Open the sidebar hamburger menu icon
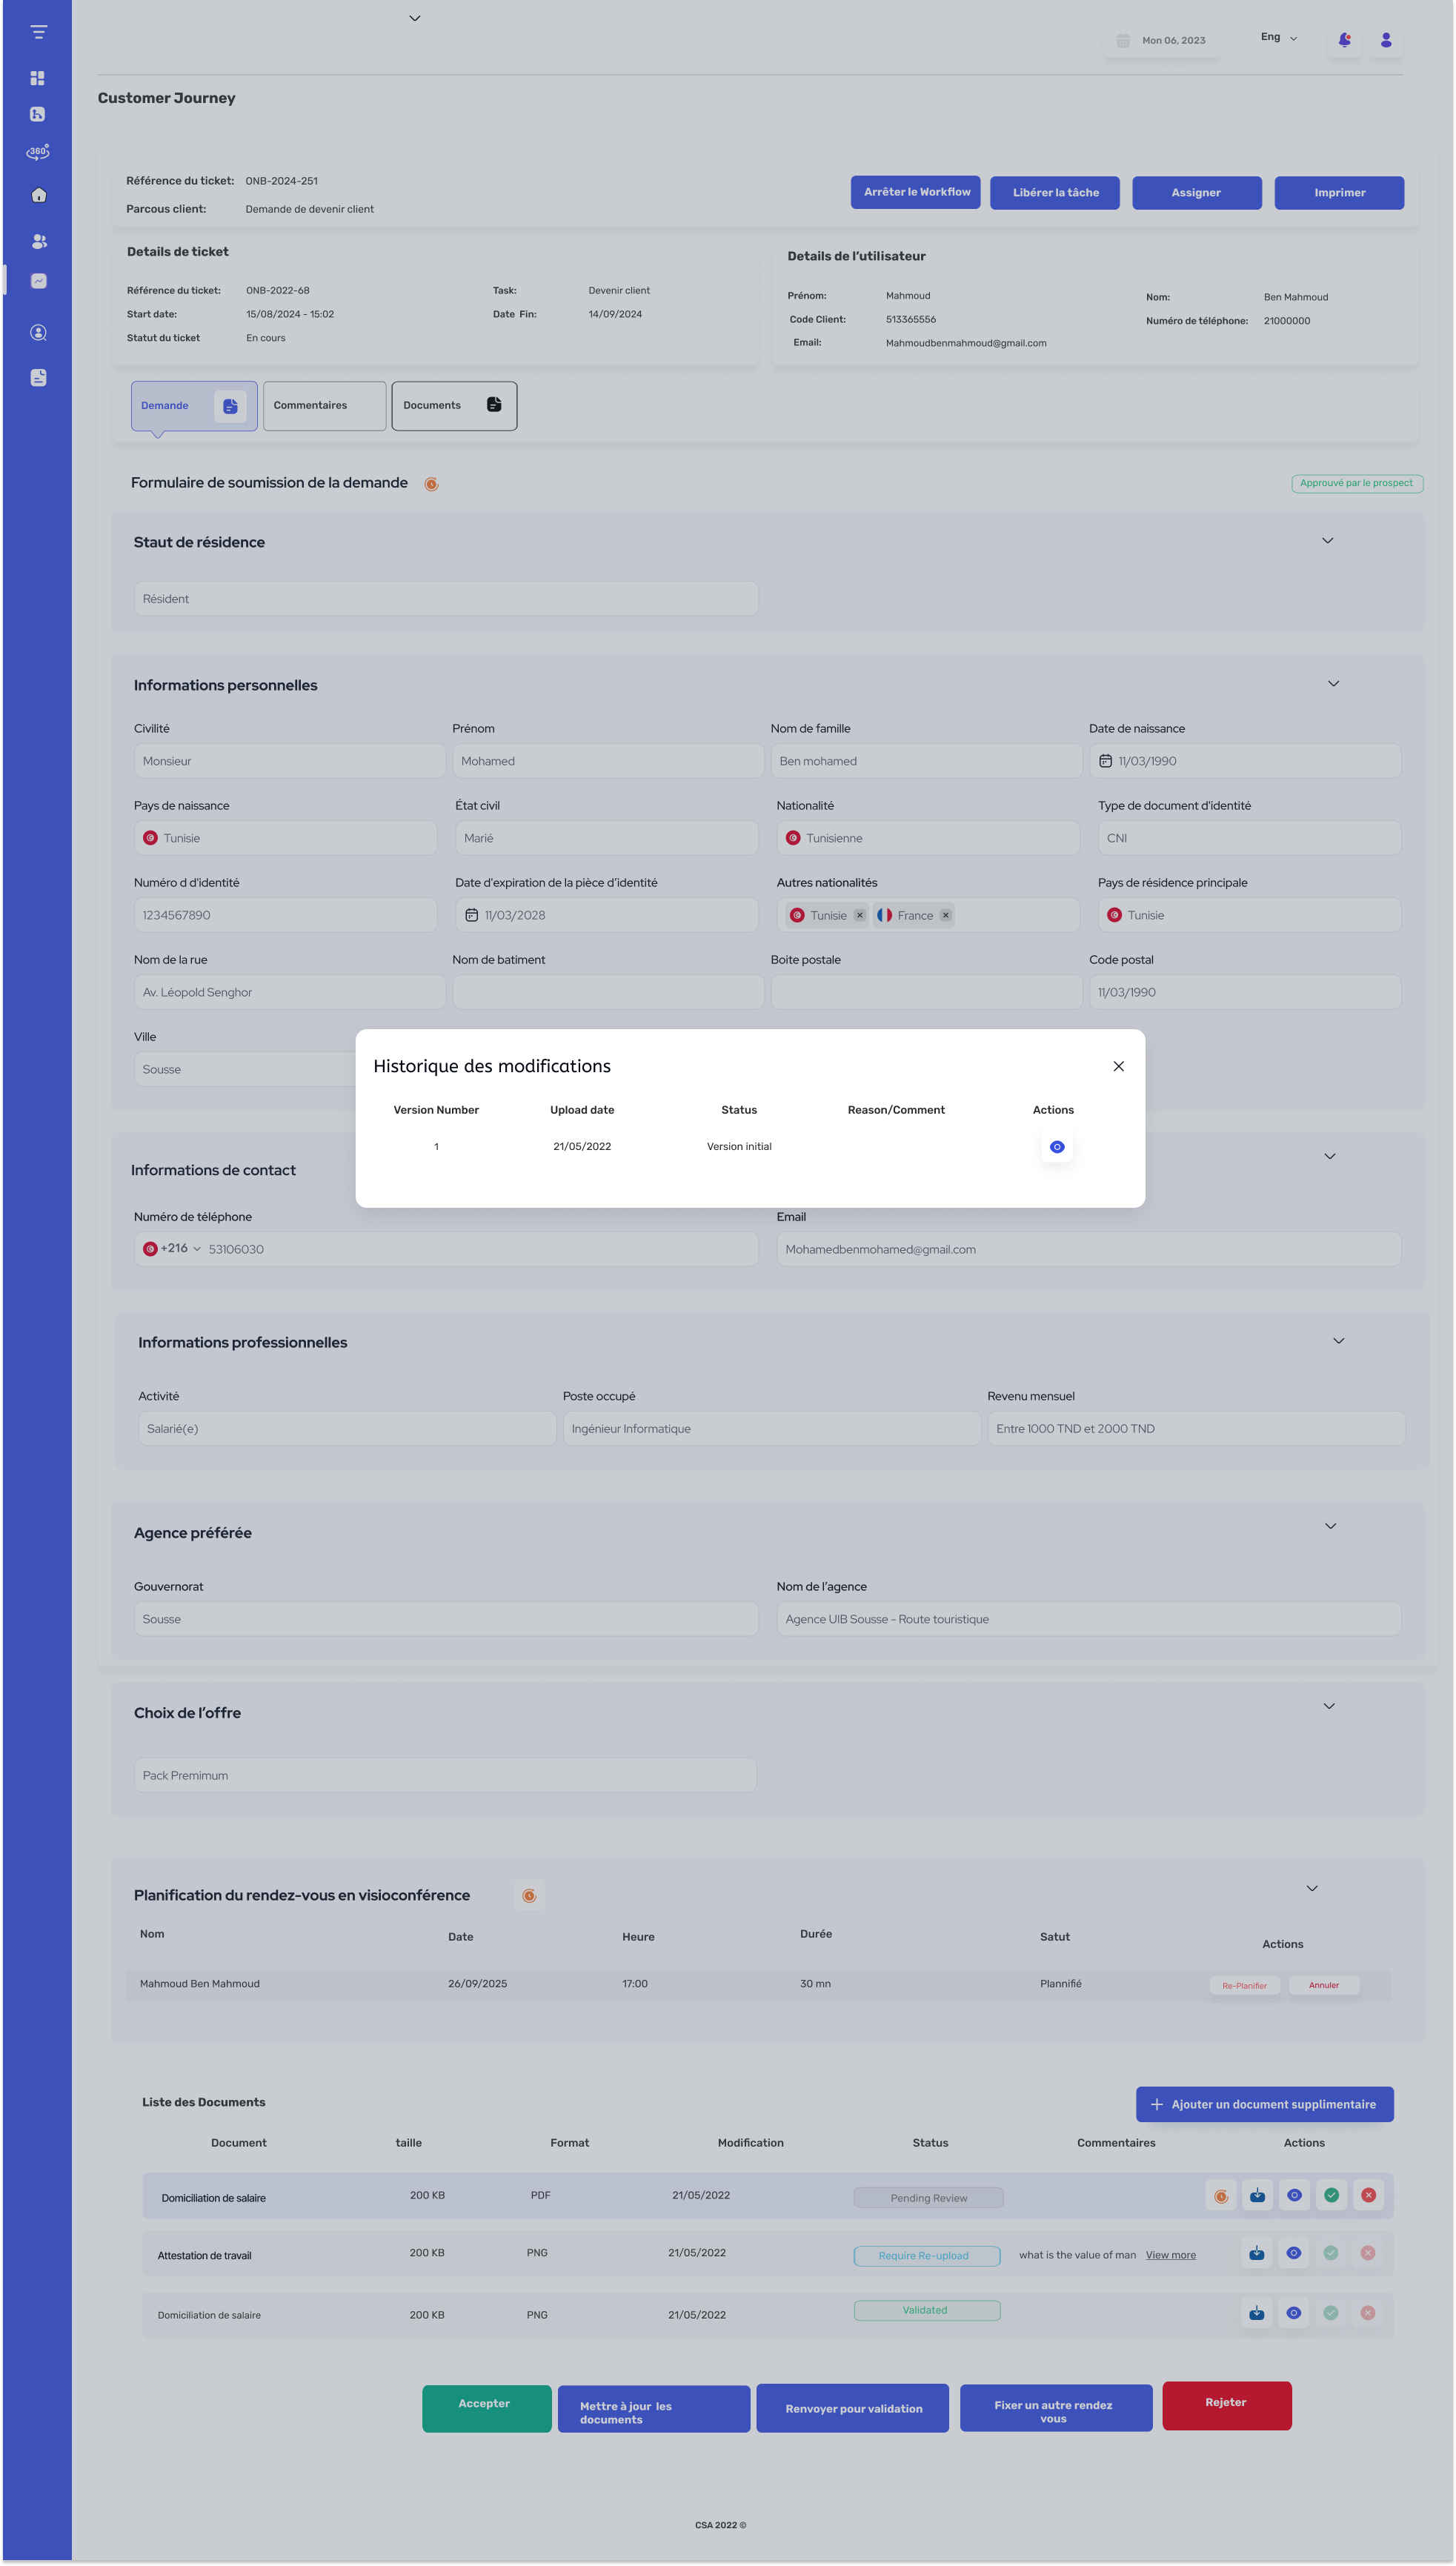1456x2566 pixels. (38, 32)
